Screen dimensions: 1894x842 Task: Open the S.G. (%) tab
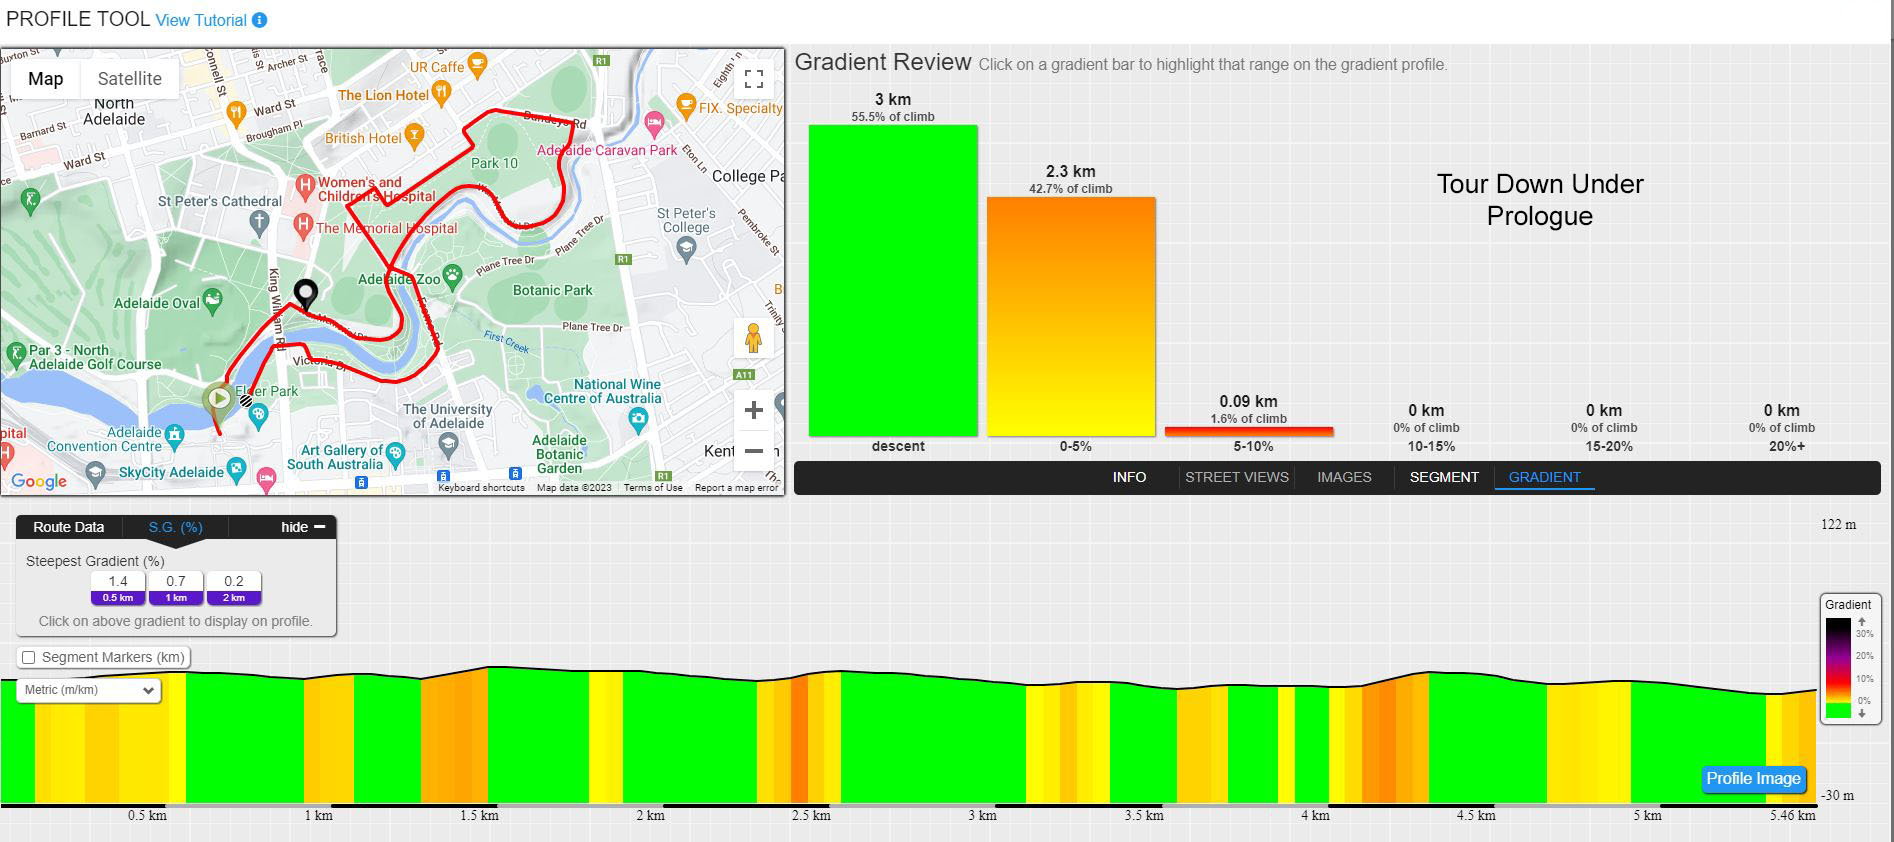(176, 527)
